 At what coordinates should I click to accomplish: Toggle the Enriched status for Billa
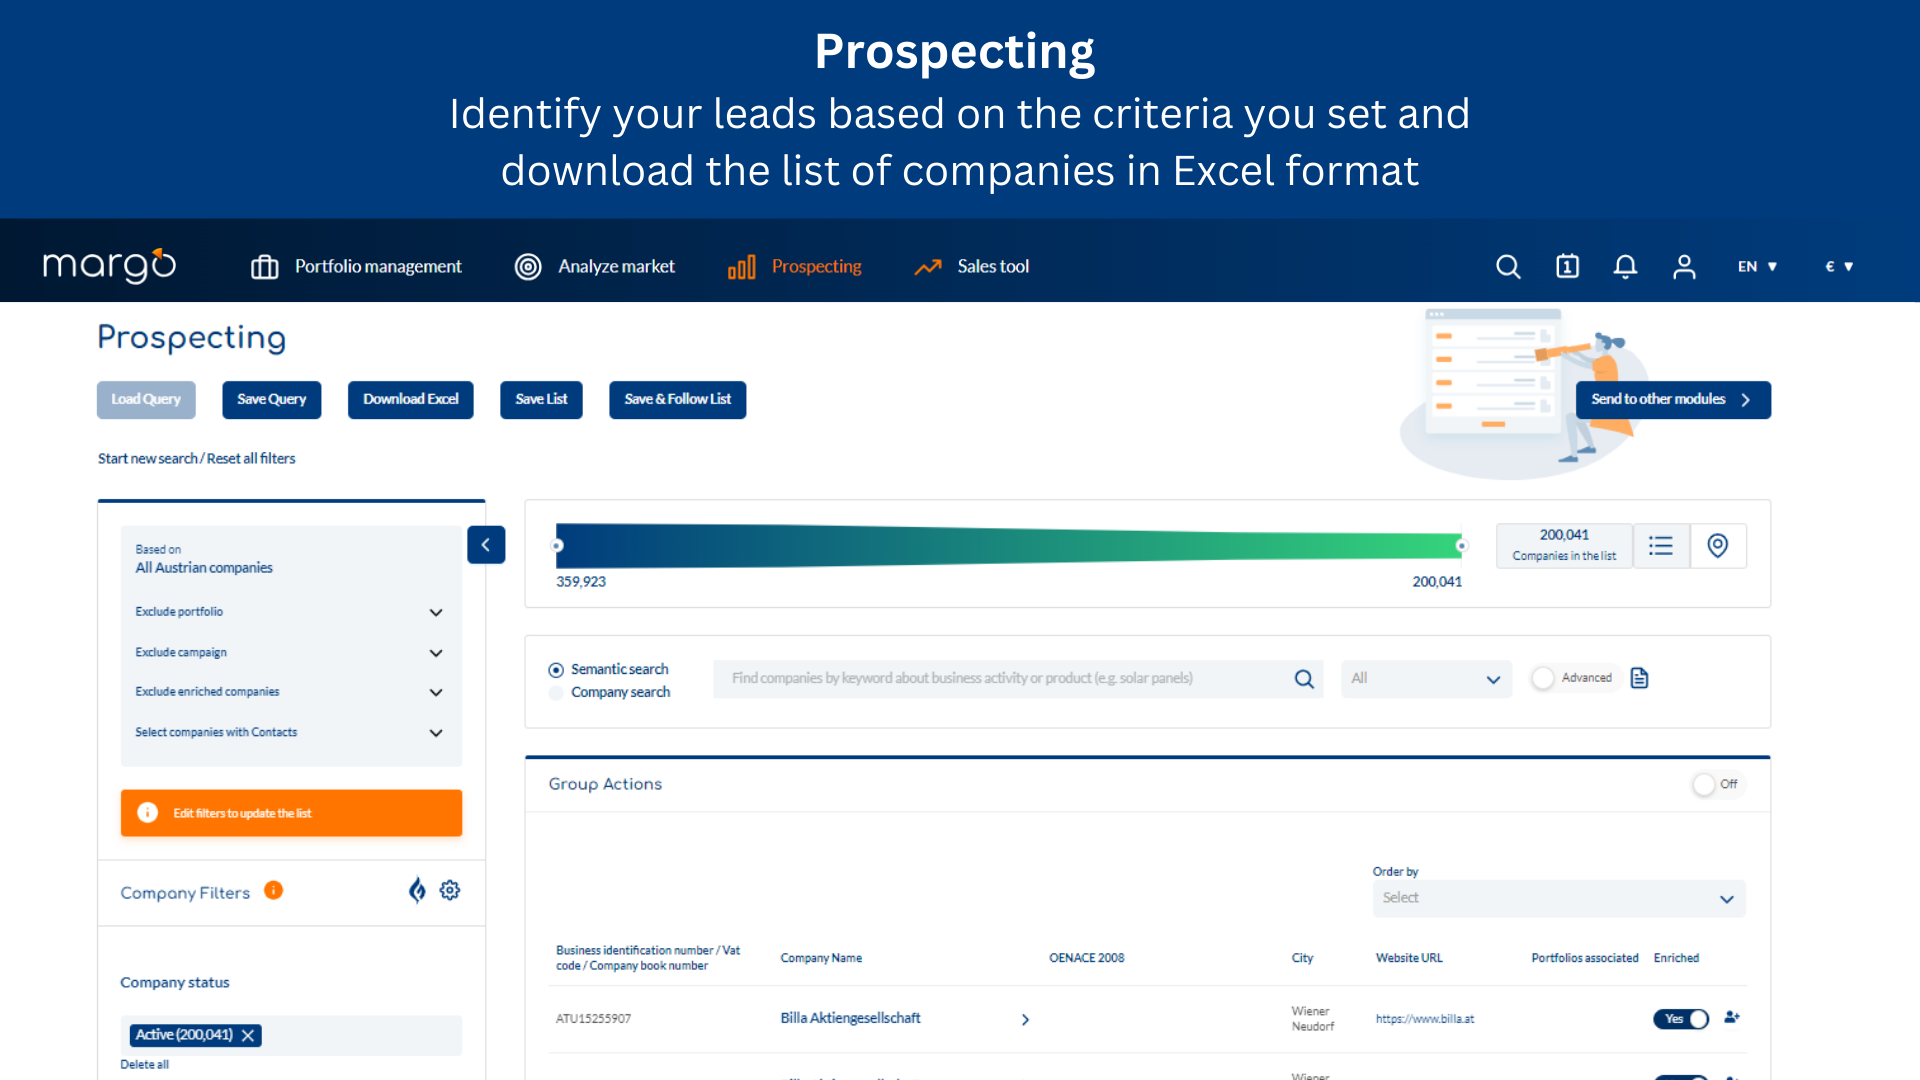pos(1680,1019)
